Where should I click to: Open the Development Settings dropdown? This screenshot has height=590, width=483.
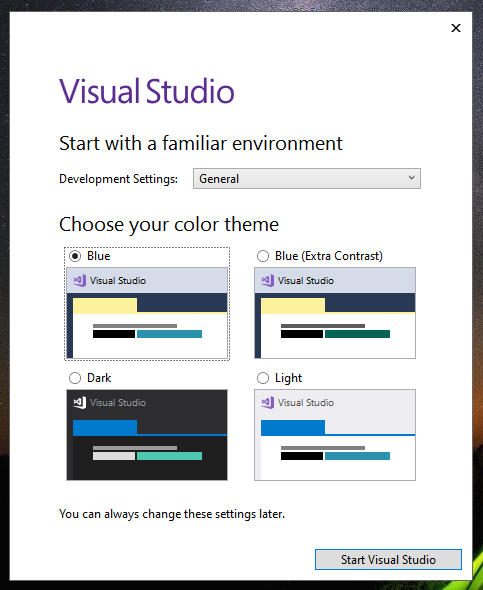point(307,179)
